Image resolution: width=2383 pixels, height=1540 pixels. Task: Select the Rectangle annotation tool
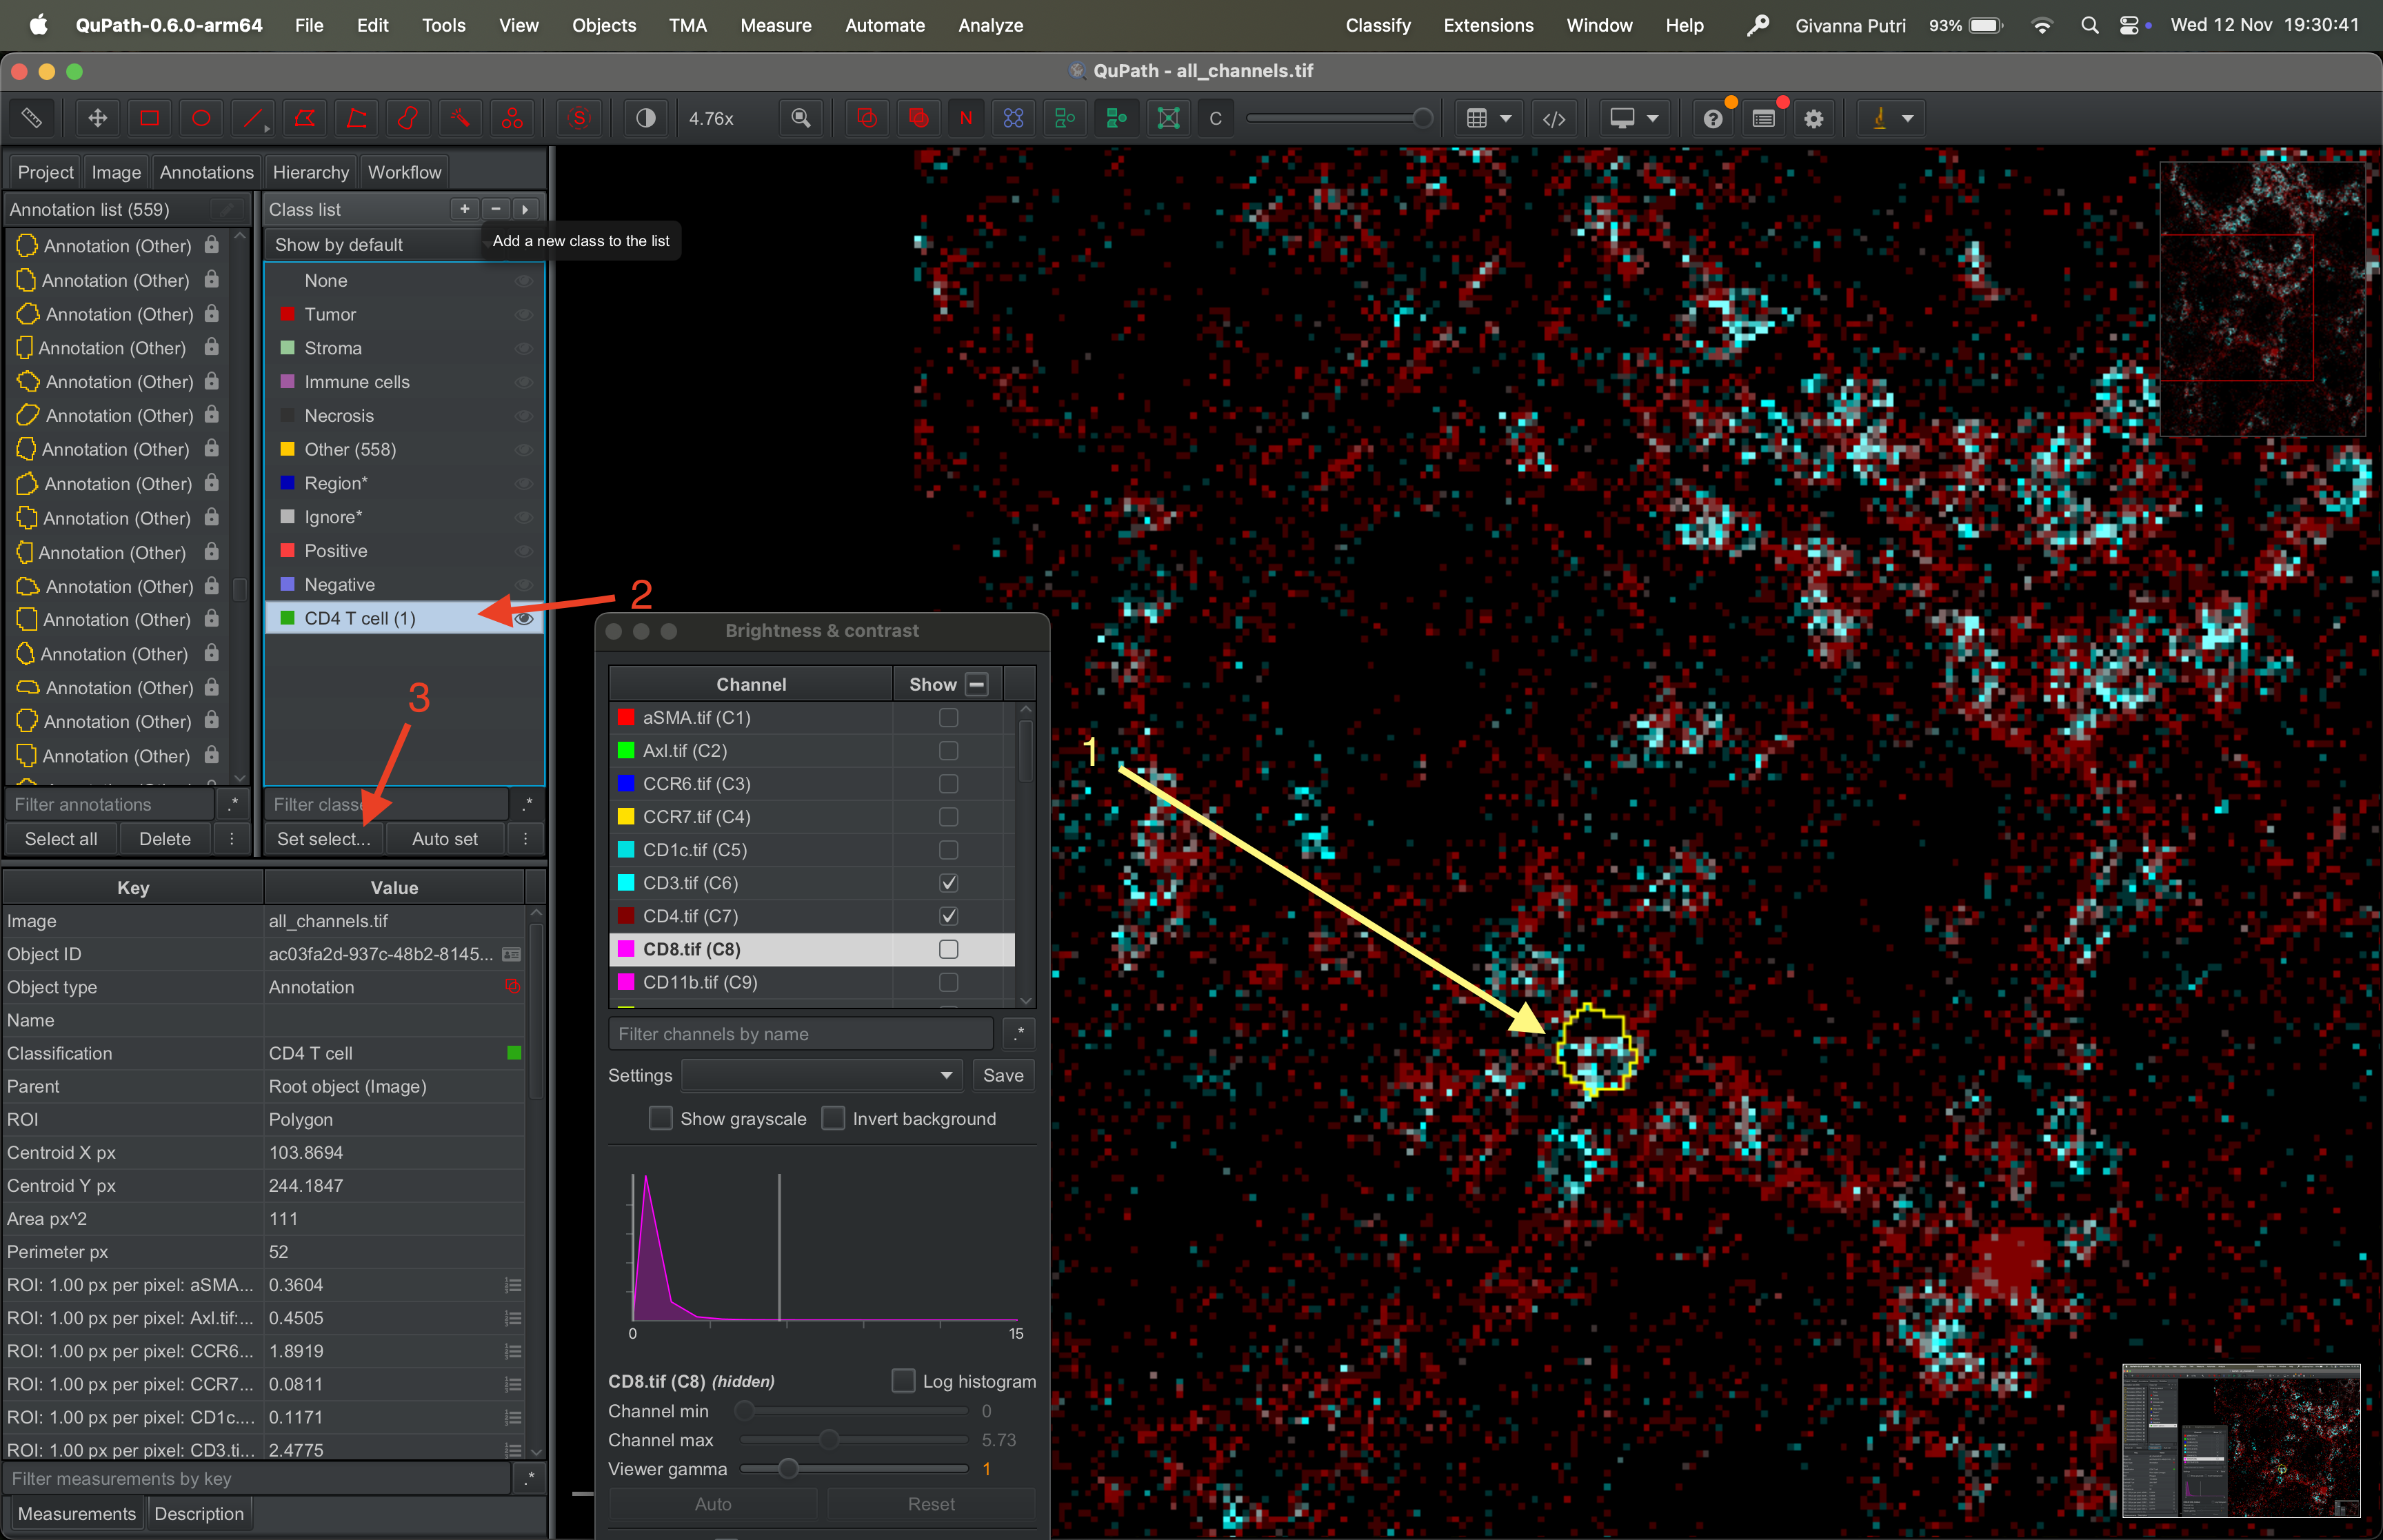149,118
